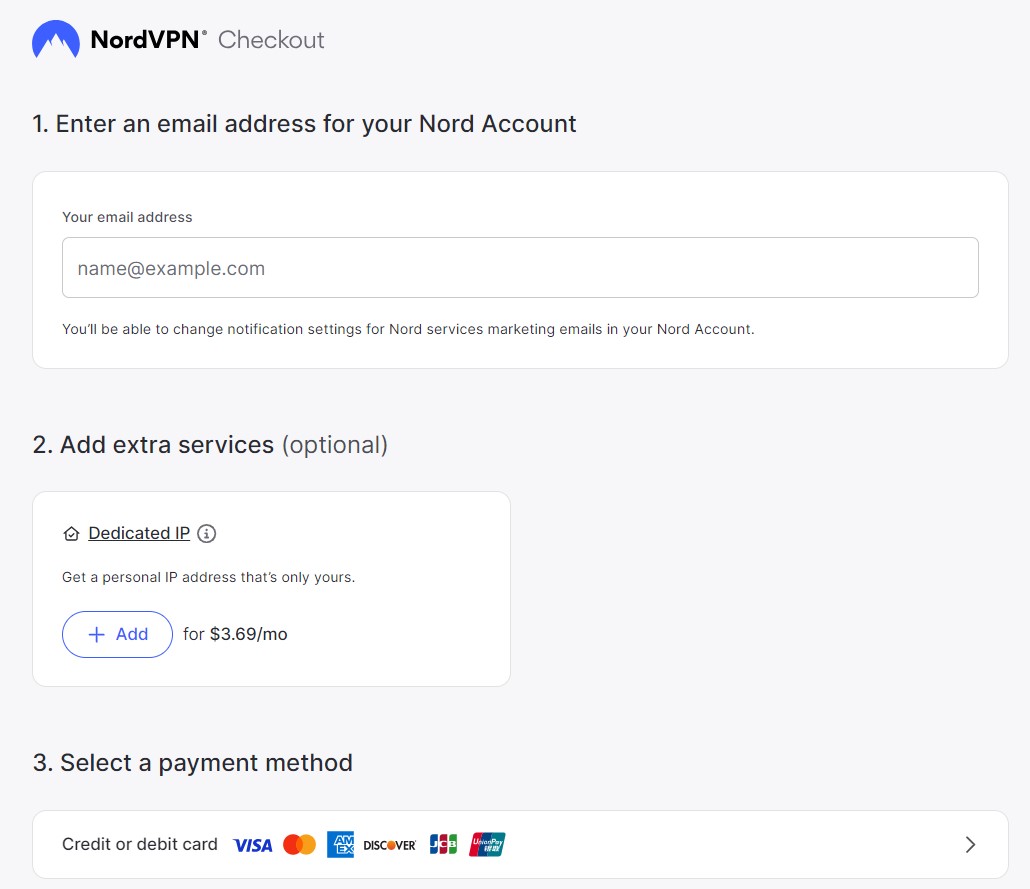
Task: Click the 'for $3.69/mo' price text
Action: [x=234, y=634]
